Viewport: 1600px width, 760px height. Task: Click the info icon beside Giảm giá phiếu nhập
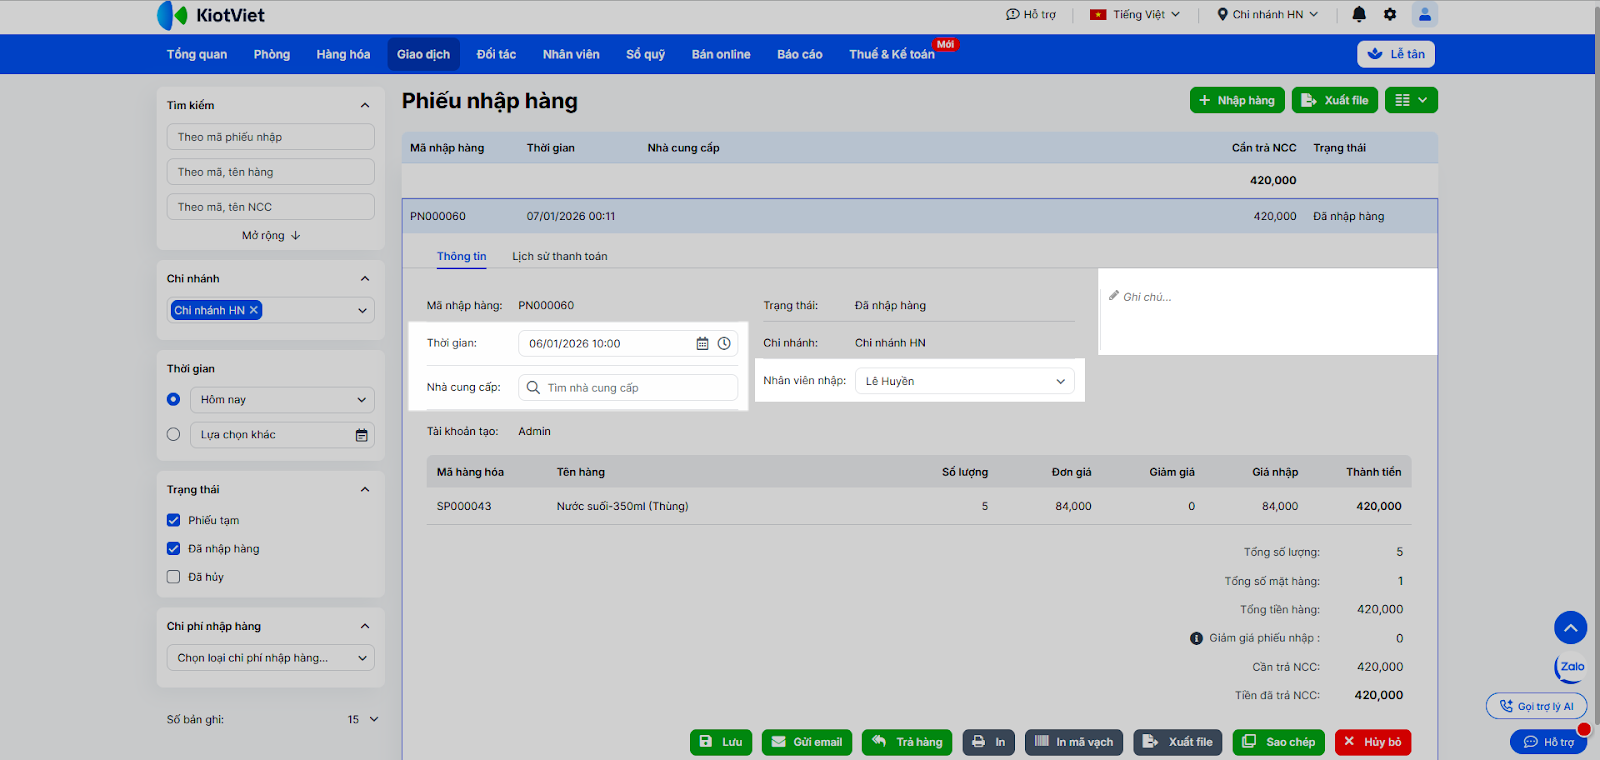click(x=1196, y=638)
